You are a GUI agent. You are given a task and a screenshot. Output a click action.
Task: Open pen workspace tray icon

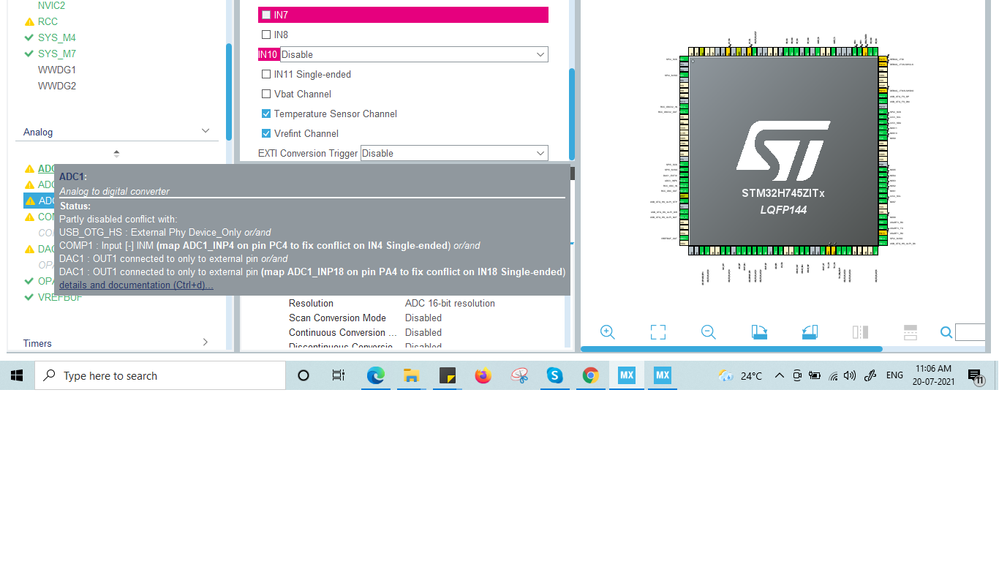click(870, 376)
